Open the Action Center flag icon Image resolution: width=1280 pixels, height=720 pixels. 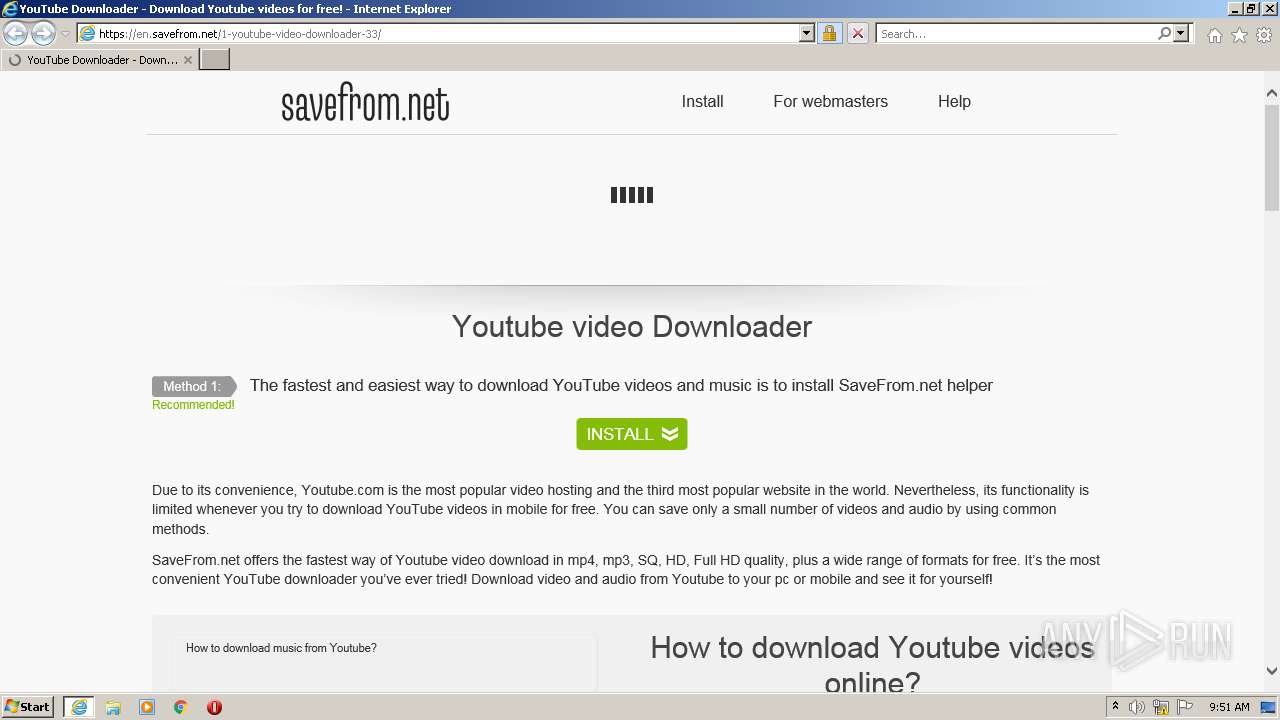point(1185,707)
